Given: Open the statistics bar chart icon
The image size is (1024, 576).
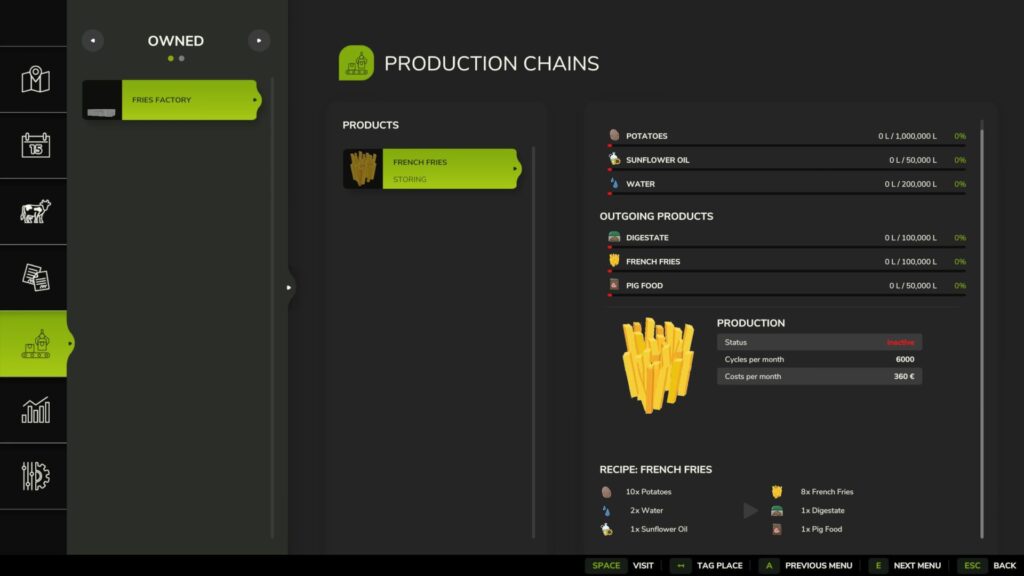Looking at the screenshot, I should pos(35,410).
